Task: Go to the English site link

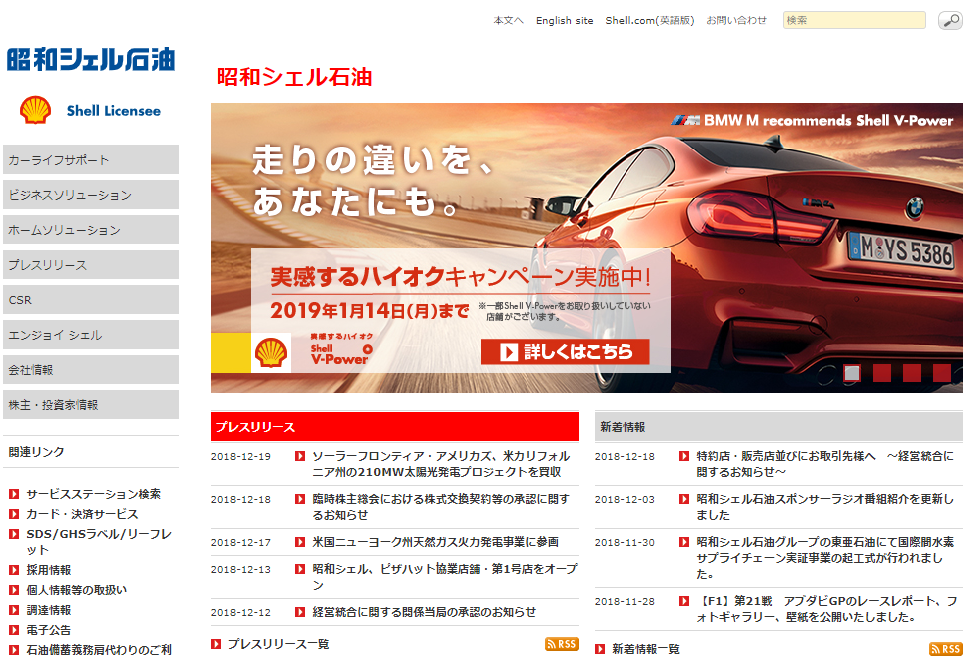Action: [x=564, y=20]
